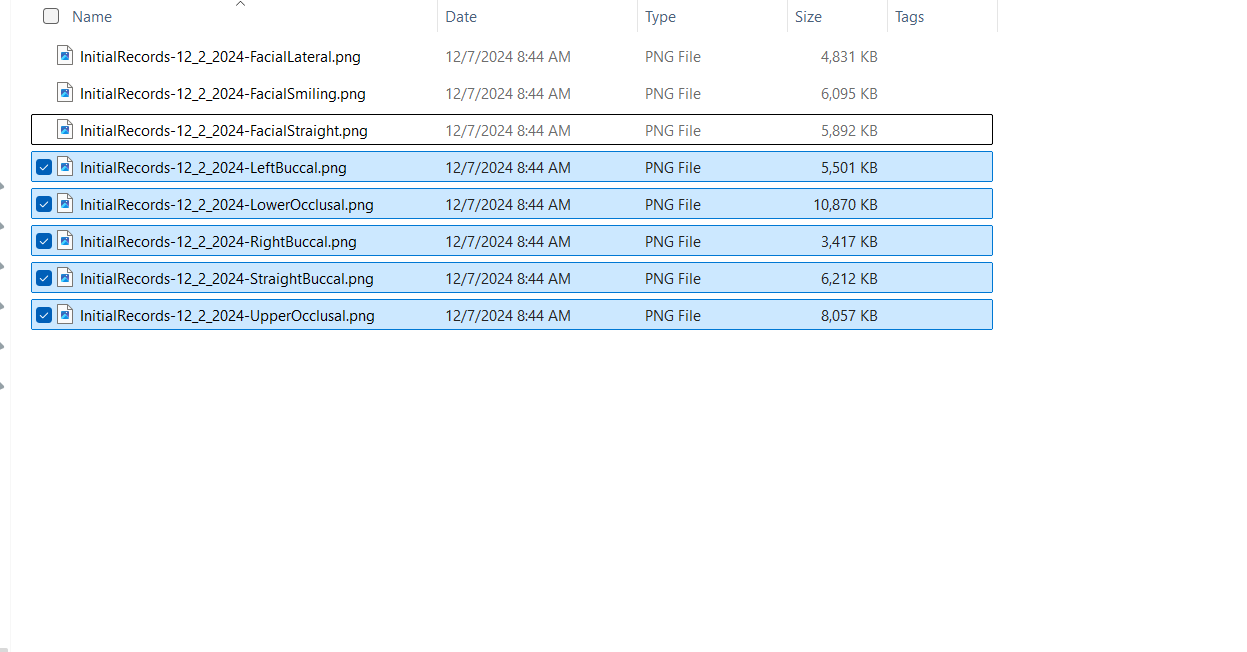Click the date of LowerOcclusal.png
This screenshot has height=652, width=1247.
(x=508, y=205)
